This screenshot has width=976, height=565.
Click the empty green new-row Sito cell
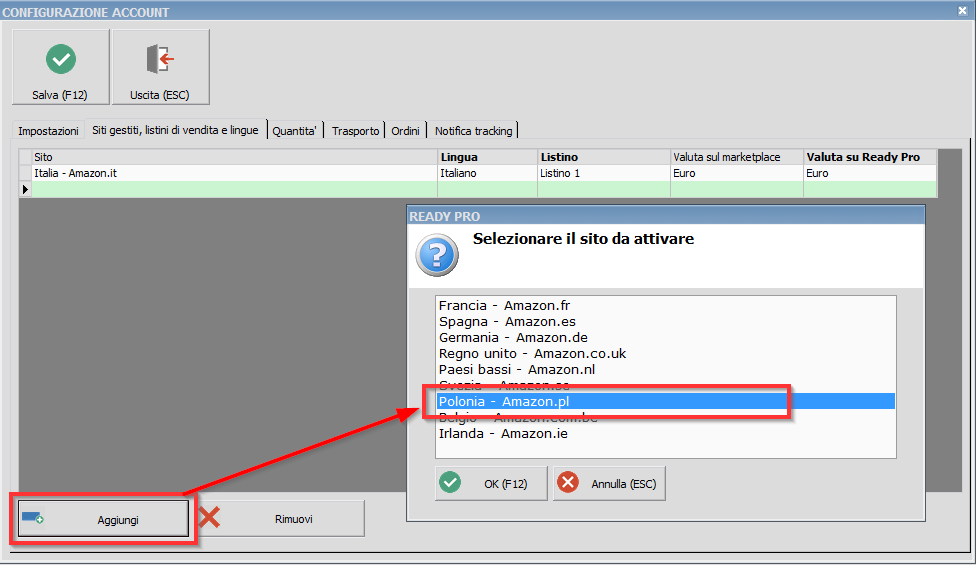235,189
